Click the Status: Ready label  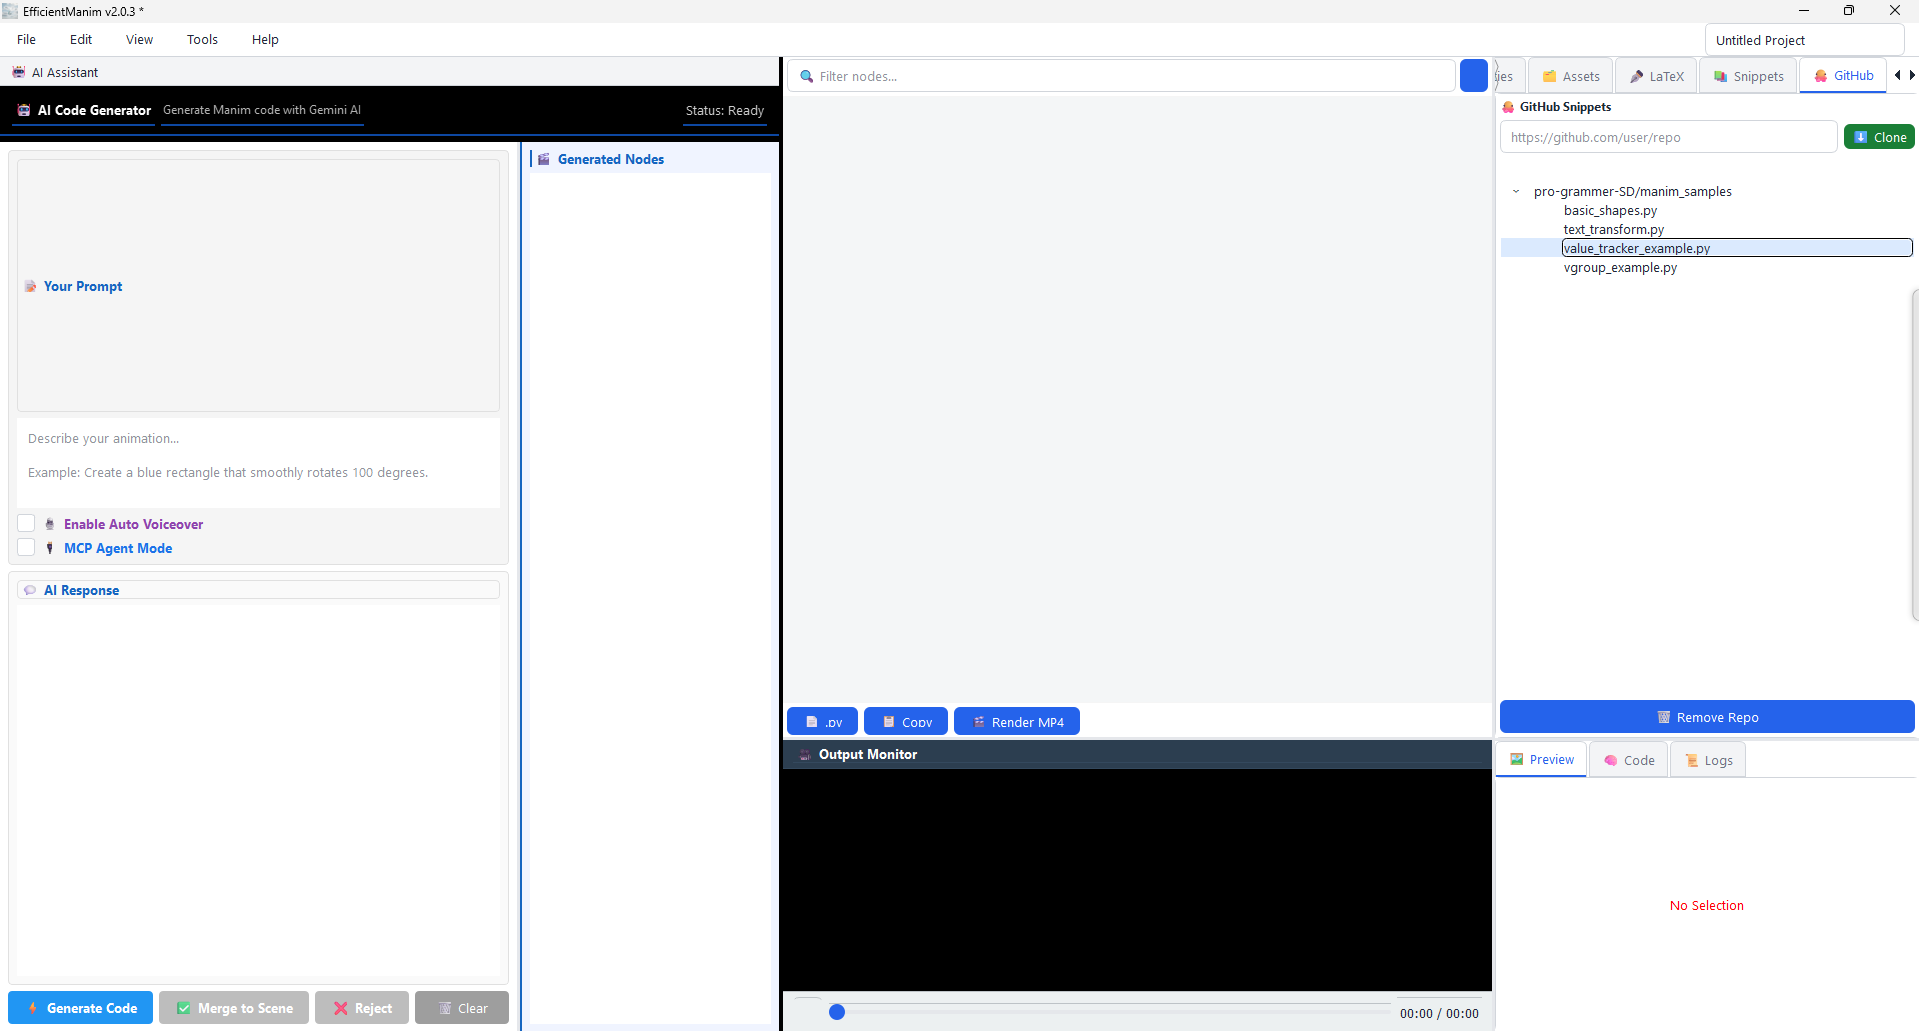(x=724, y=110)
